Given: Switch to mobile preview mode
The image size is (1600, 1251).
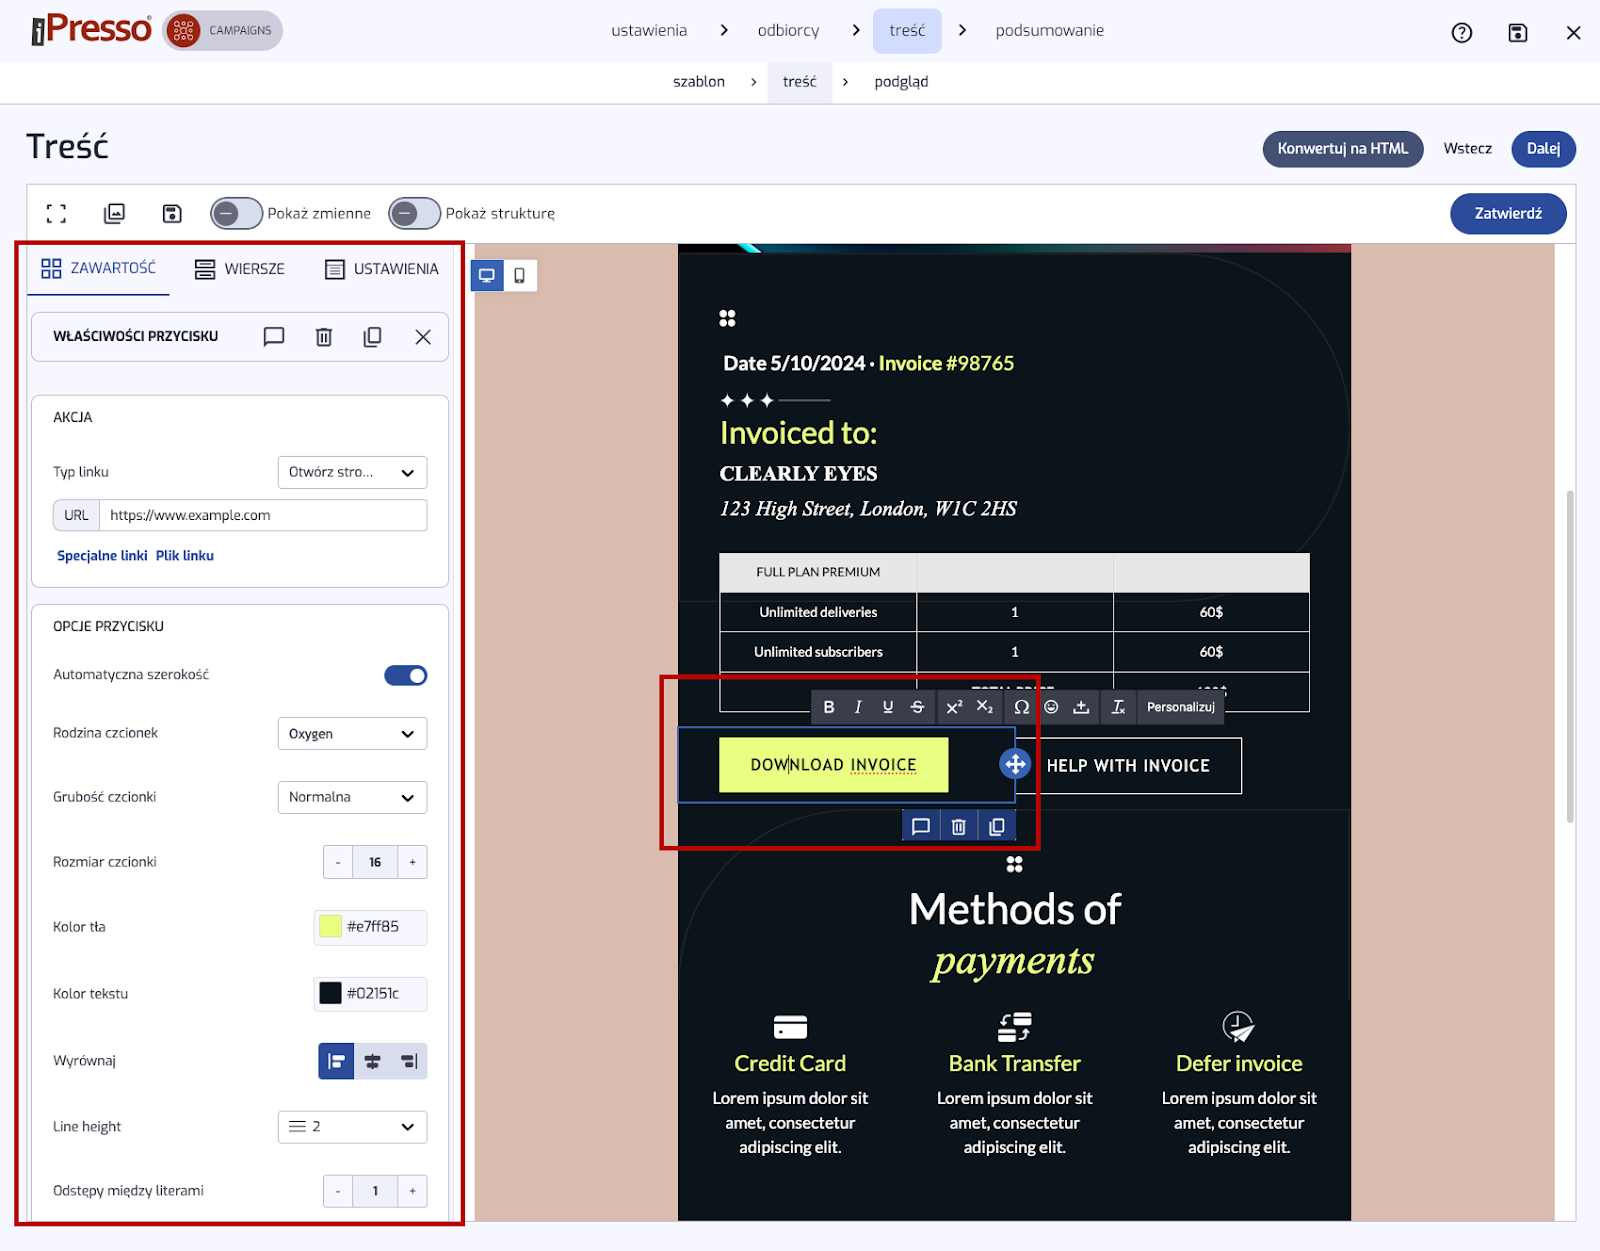Looking at the screenshot, I should (520, 276).
